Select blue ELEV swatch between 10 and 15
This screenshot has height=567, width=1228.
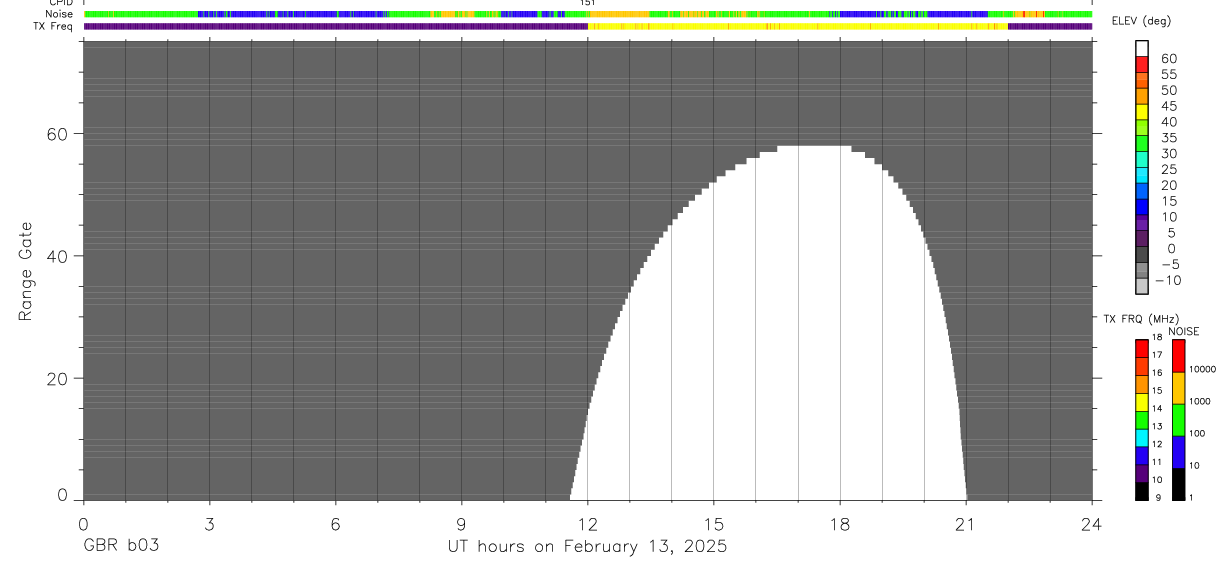(1141, 207)
